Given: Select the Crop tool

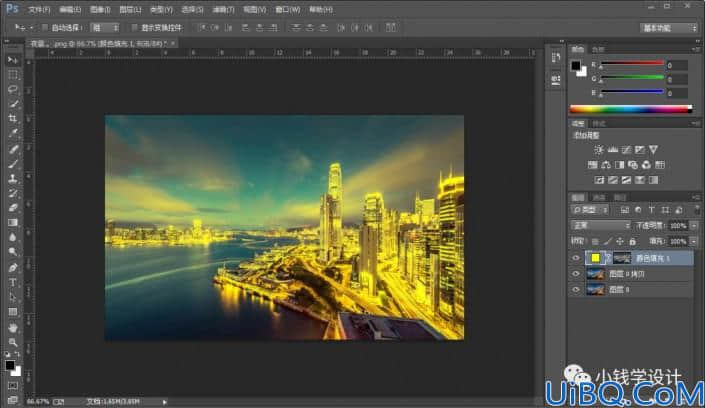Looking at the screenshot, I should [13, 118].
